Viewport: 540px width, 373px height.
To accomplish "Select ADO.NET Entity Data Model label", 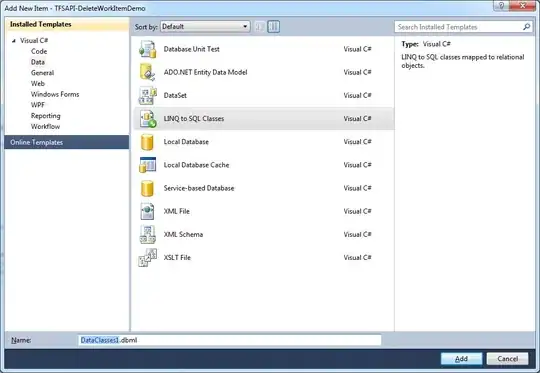I will coord(205,72).
